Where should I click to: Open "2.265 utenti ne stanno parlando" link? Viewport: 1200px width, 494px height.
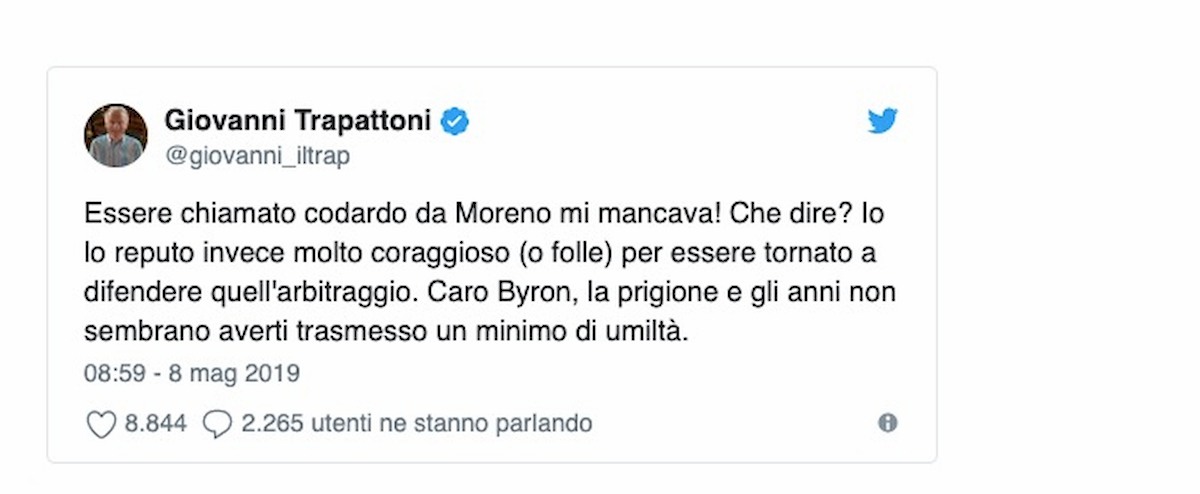pos(416,424)
